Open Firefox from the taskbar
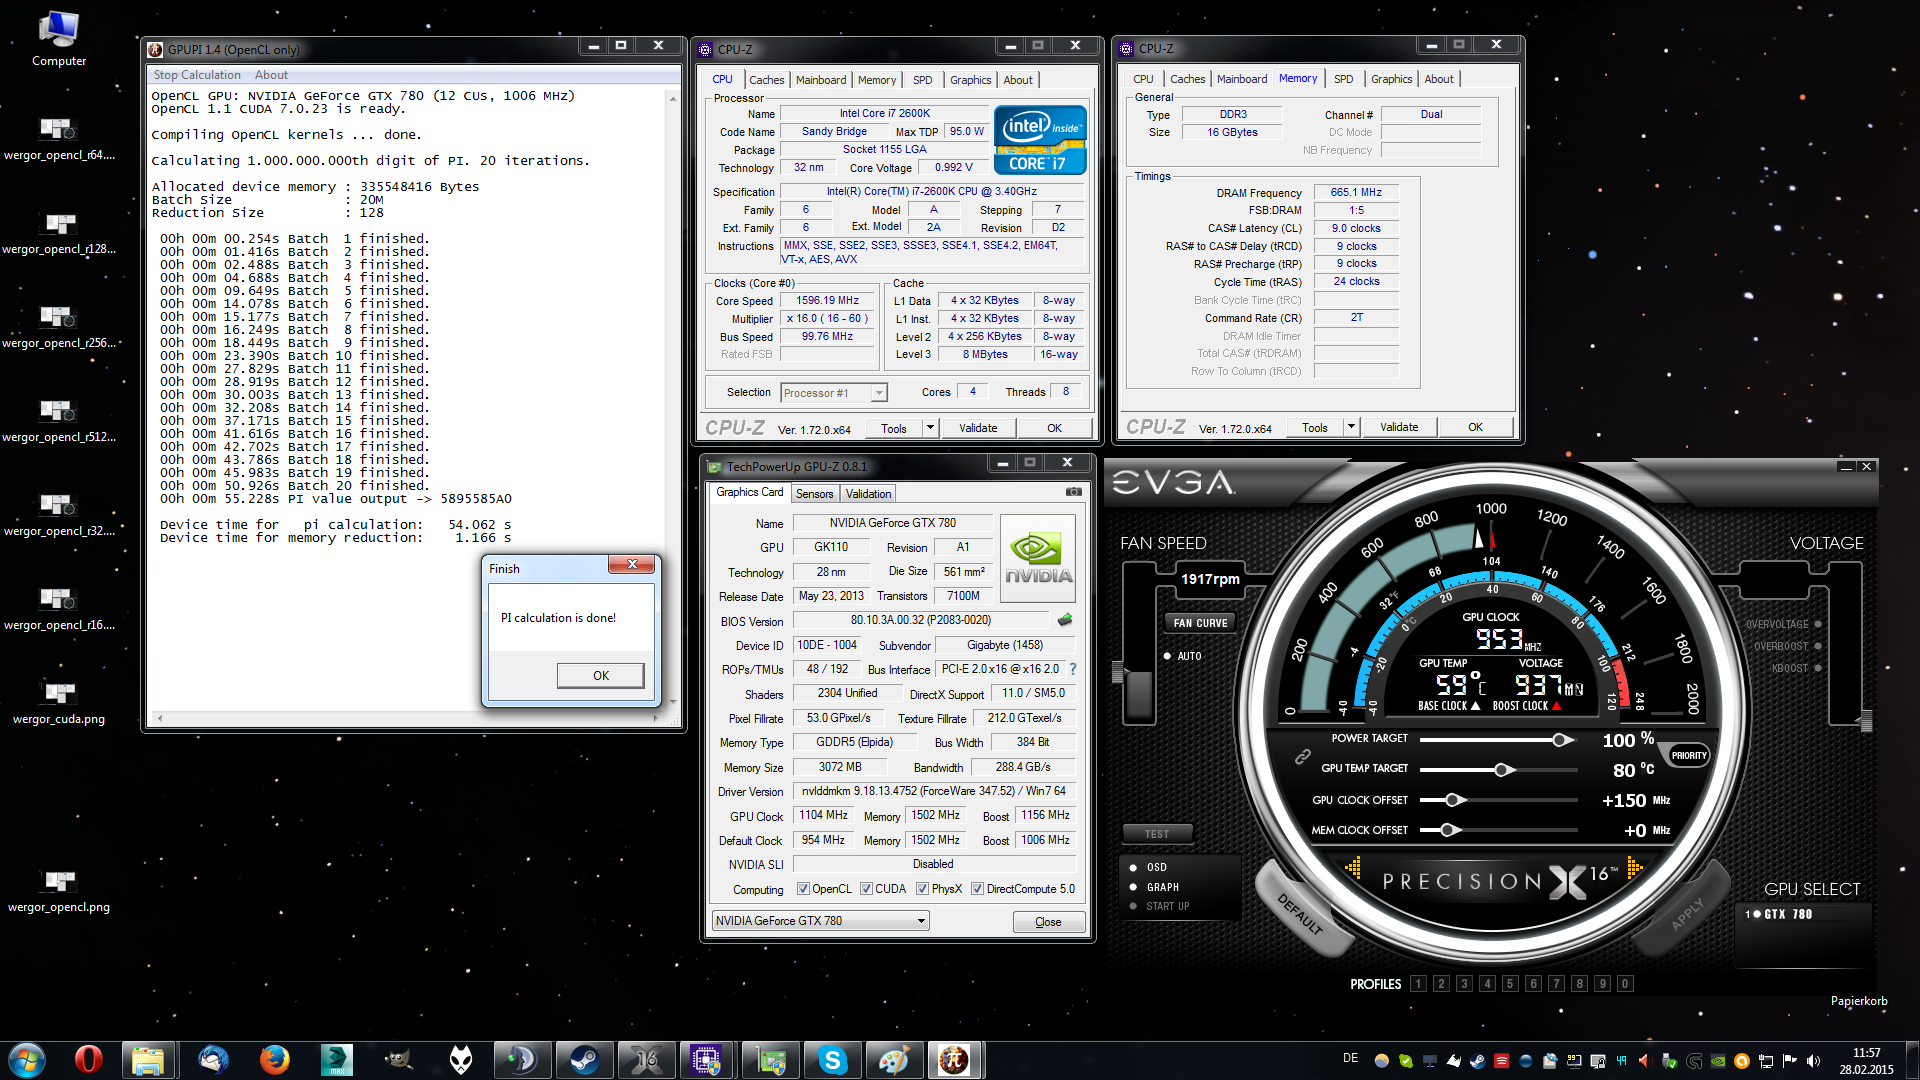Screen dimensions: 1920x1080 (274, 1060)
